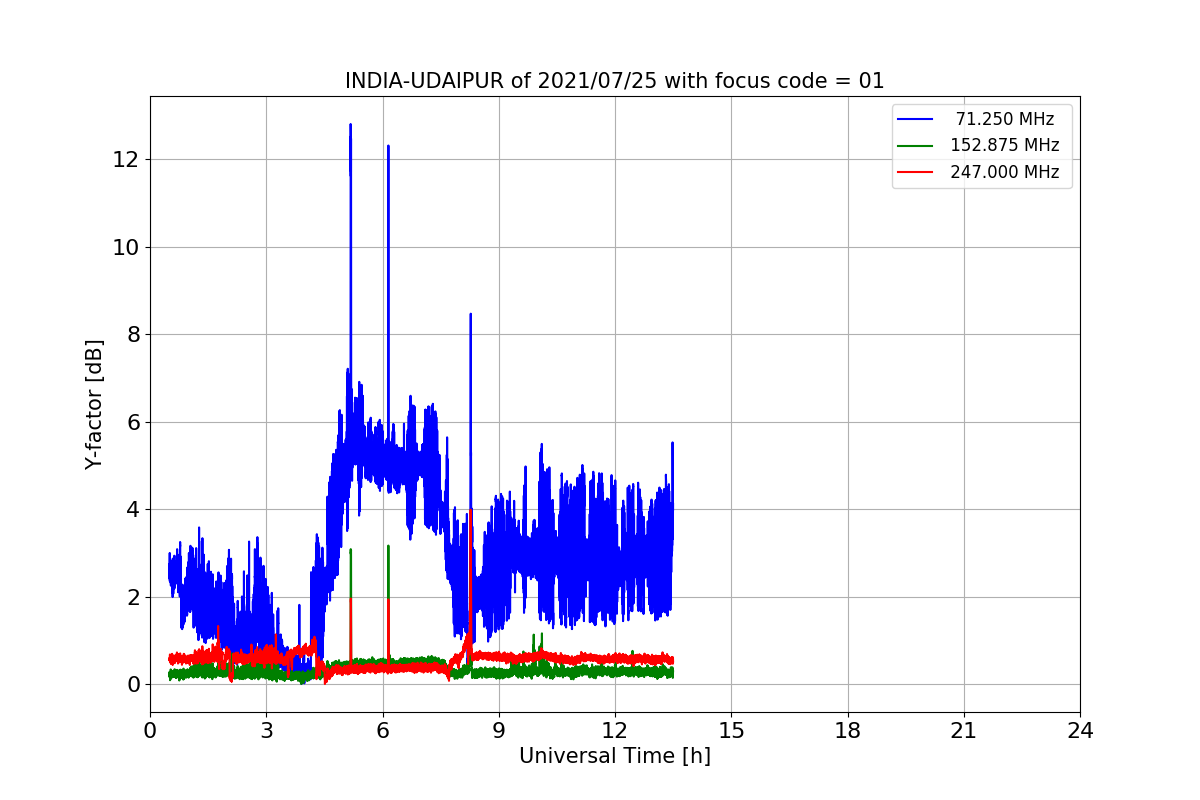Screen dimensions: 1200x800
Task: Click y-axis tick label 2
Action: pyautogui.click(x=133, y=597)
